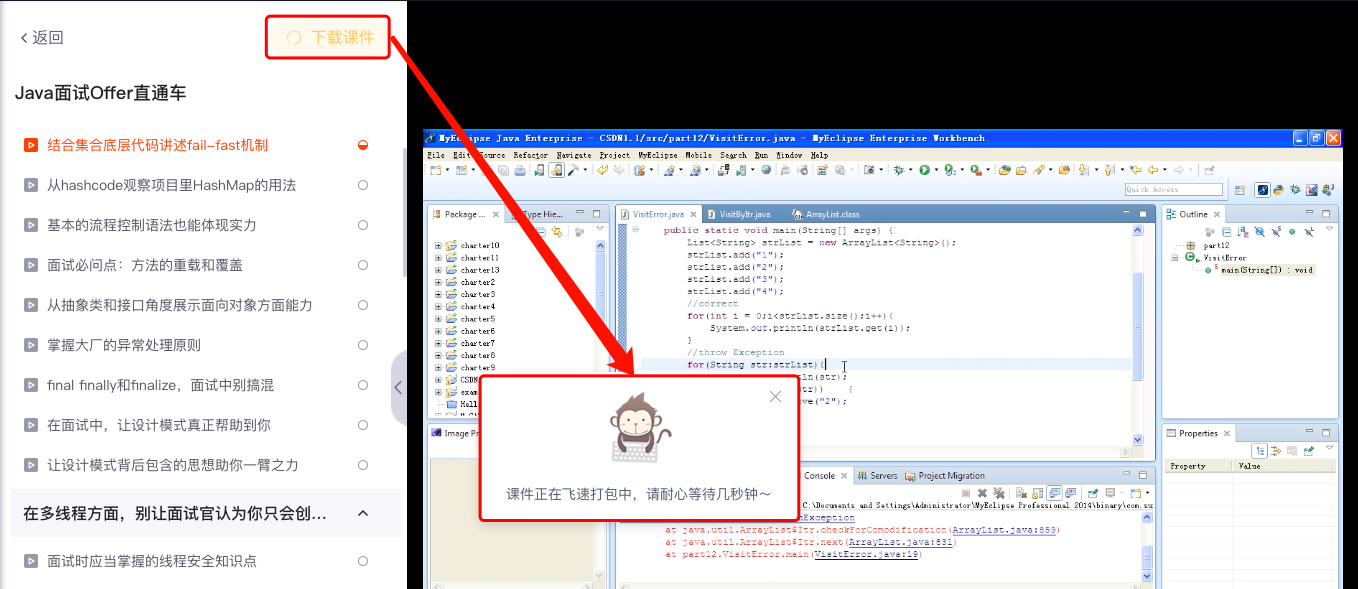This screenshot has width=1358, height=589.
Task: Click the course list scrollbar
Action: [x=404, y=212]
